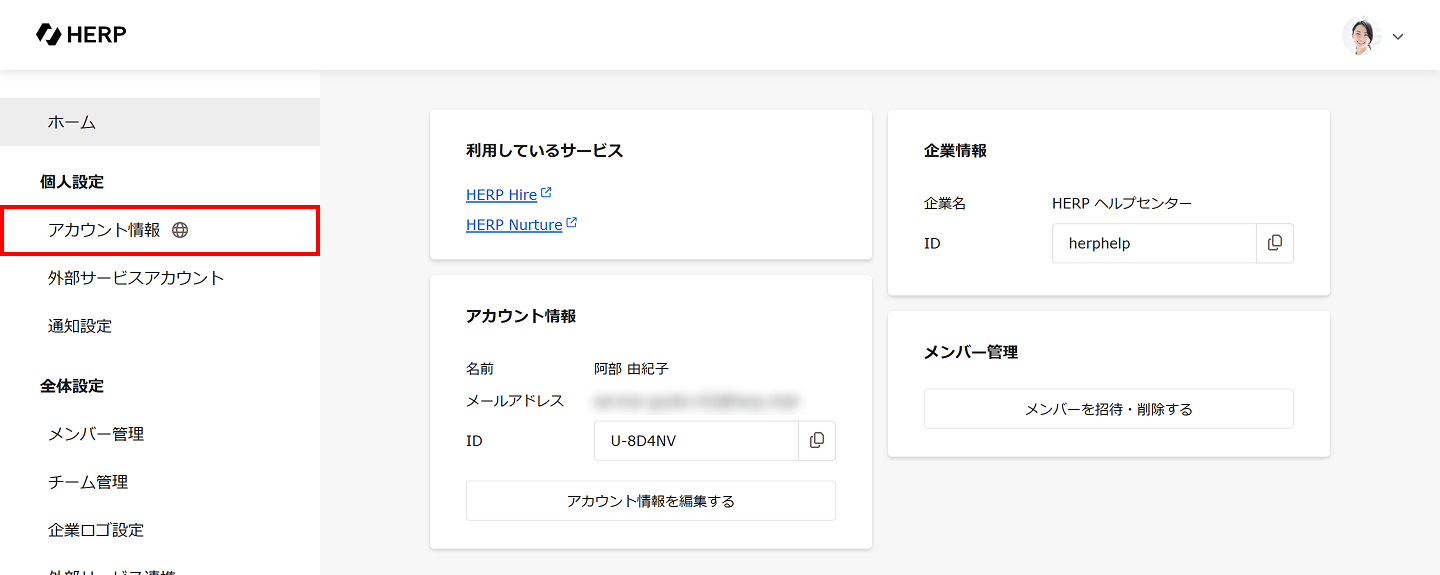Expand the account dropdown chevron
The height and width of the screenshot is (575, 1440).
(x=1398, y=37)
